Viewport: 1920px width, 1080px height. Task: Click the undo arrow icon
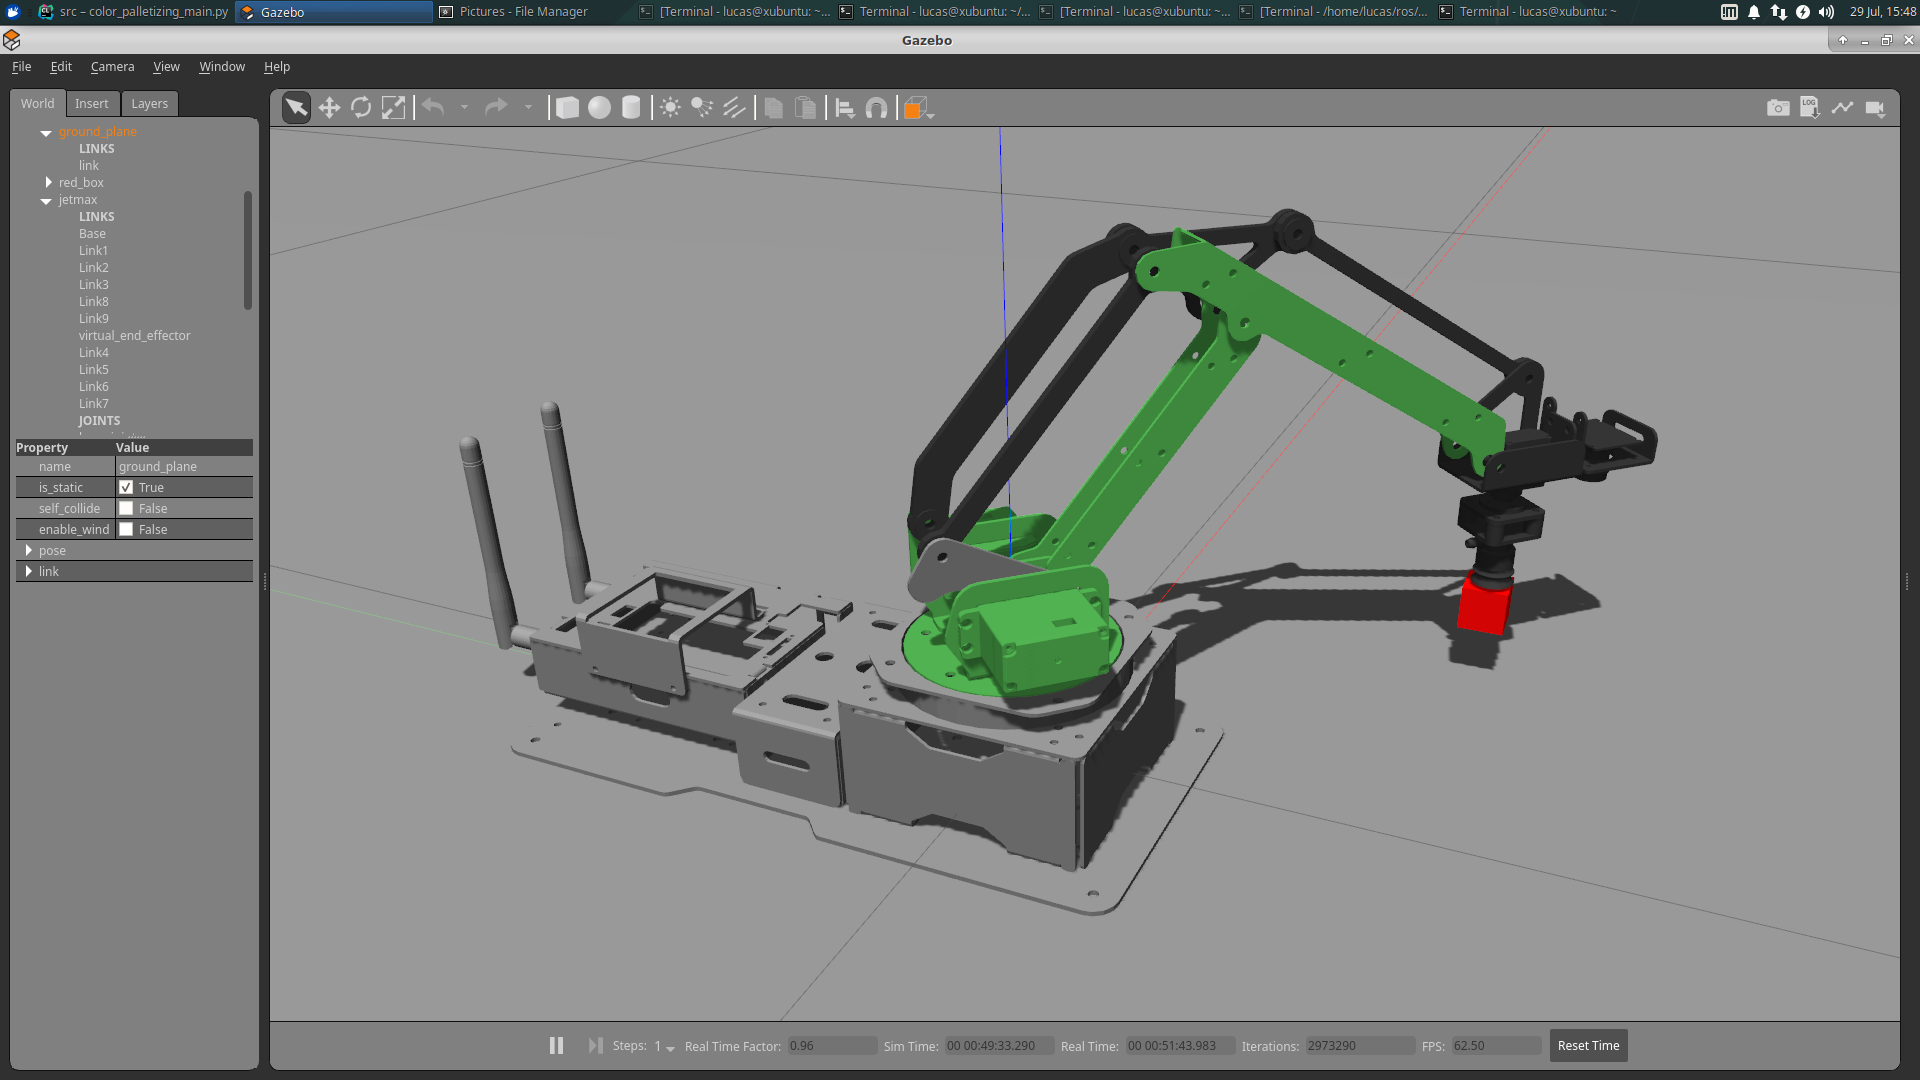pyautogui.click(x=433, y=107)
